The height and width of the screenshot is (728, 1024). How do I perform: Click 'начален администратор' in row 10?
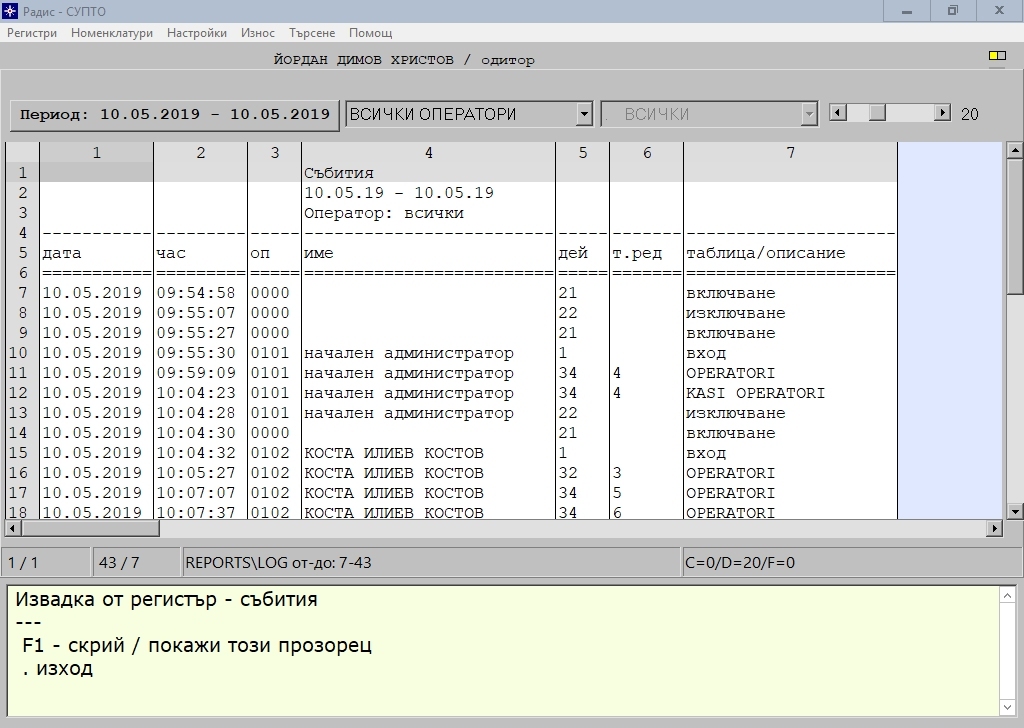point(428,353)
